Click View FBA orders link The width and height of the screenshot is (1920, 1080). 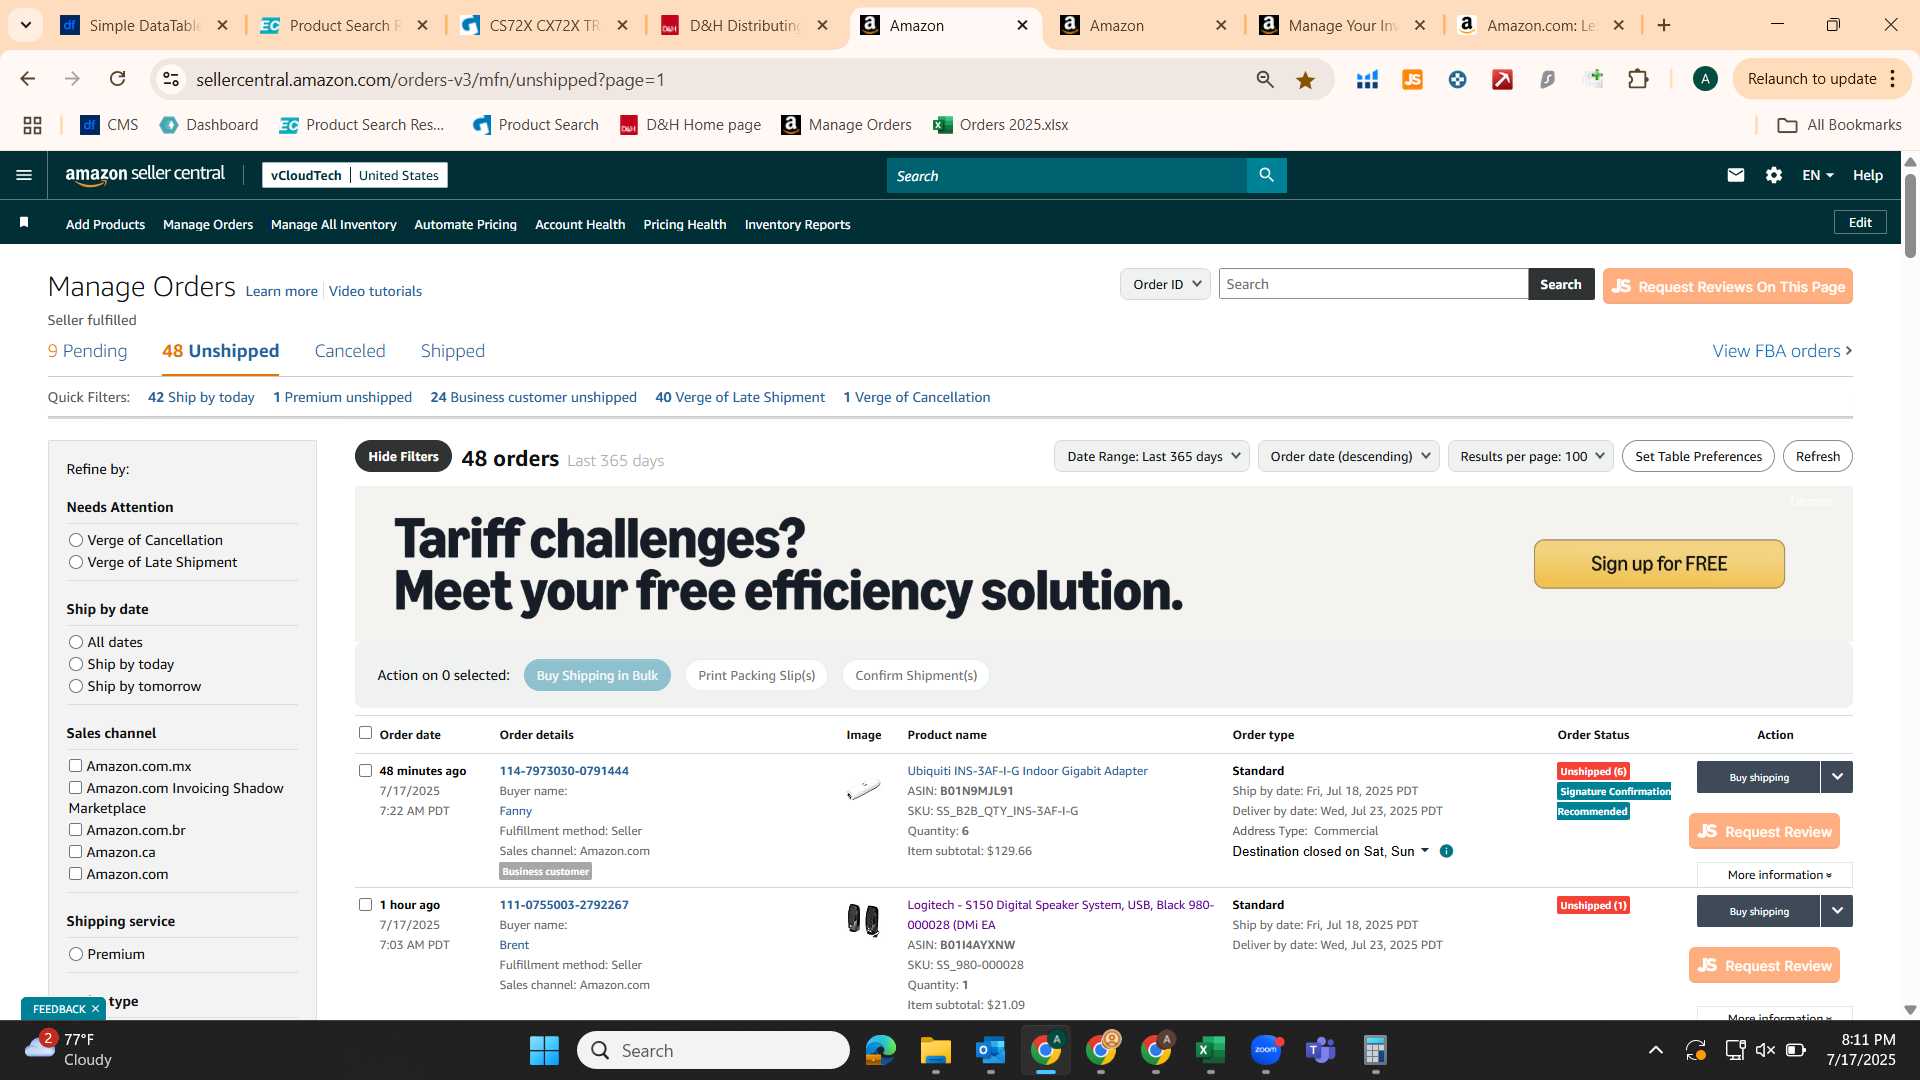pos(1782,351)
